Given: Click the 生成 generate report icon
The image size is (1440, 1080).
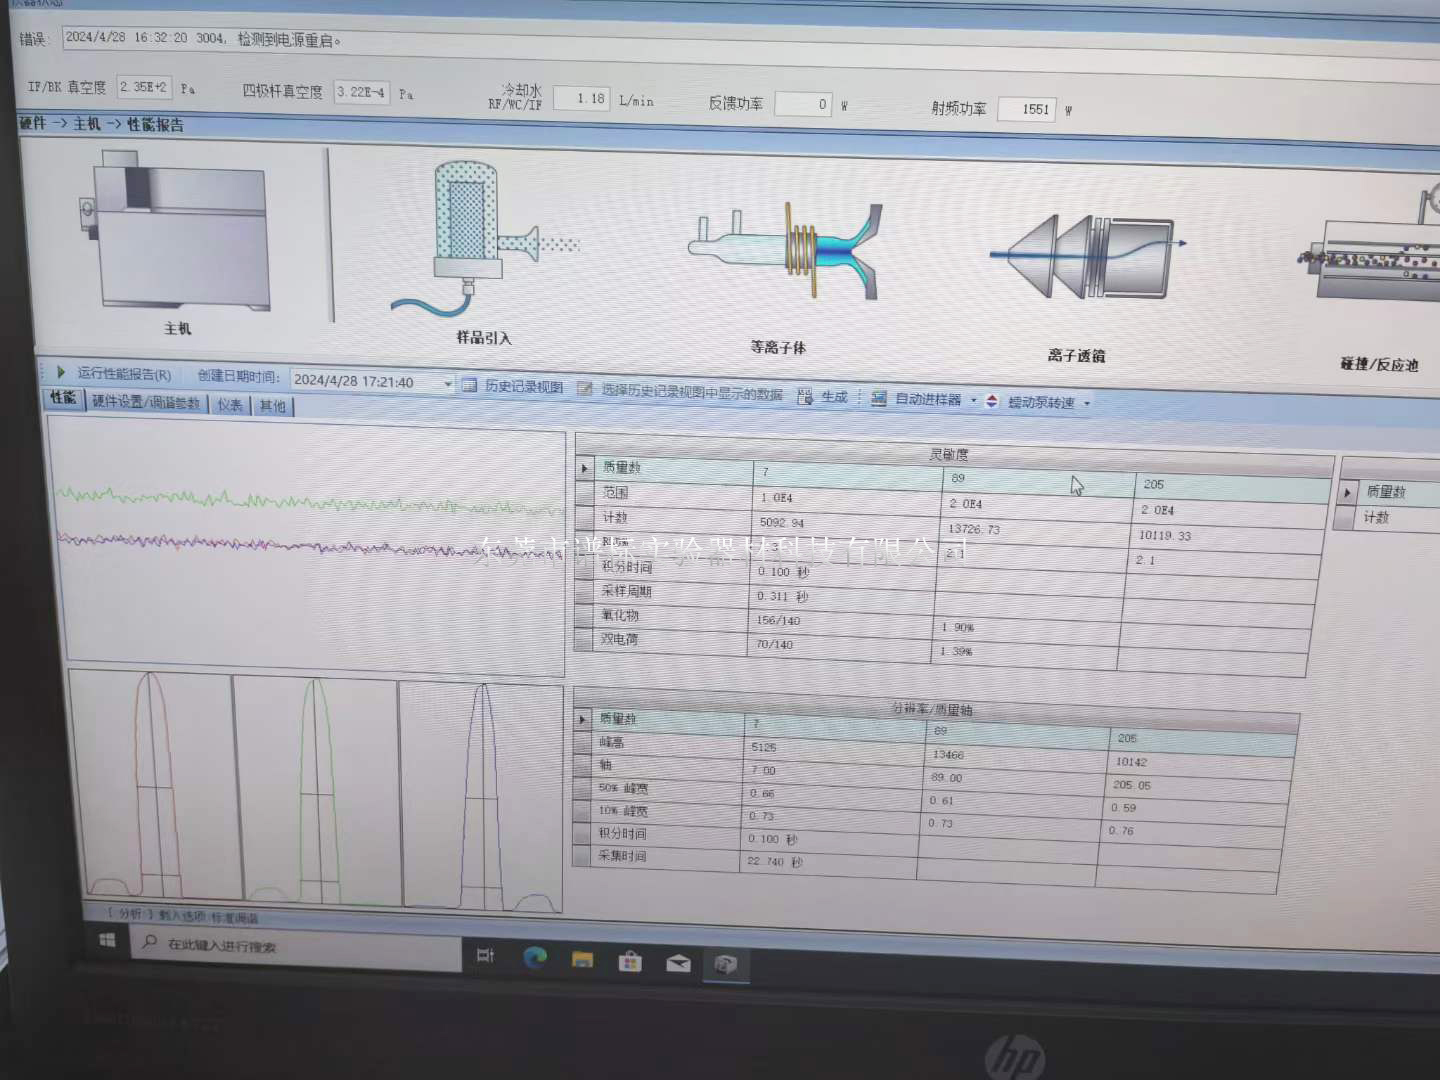Looking at the screenshot, I should 805,397.
